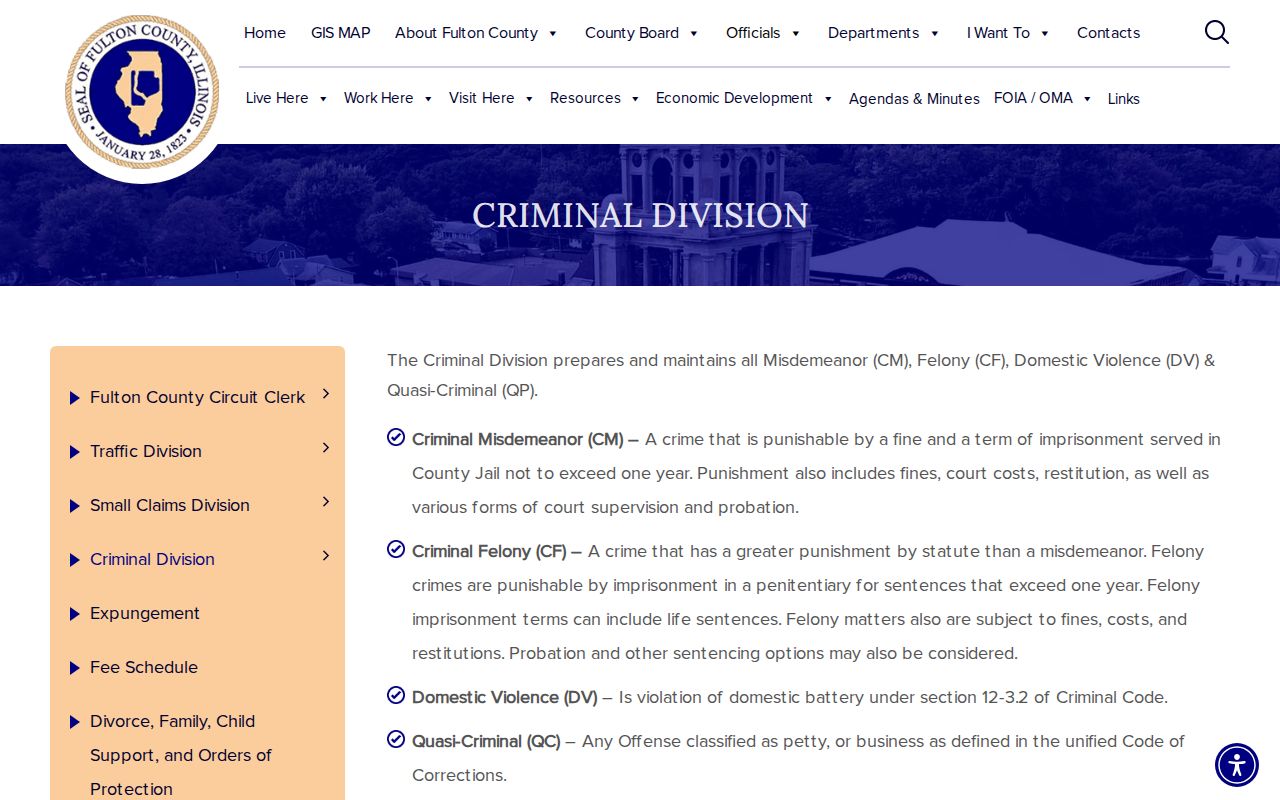
Task: Open the Officials dropdown menu
Action: 763,33
